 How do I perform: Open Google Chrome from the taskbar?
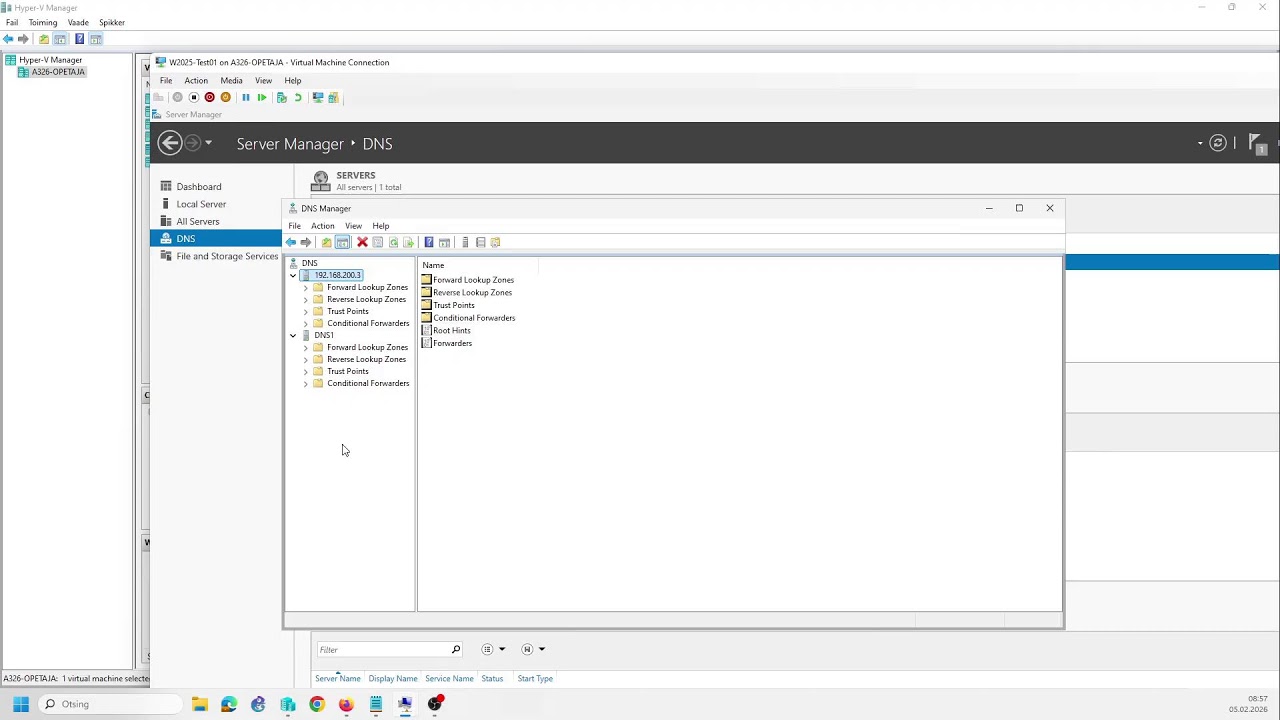click(x=317, y=704)
